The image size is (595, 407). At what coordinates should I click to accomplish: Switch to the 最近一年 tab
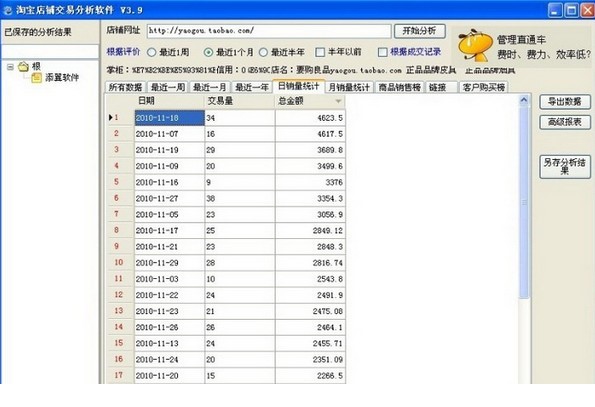252,87
